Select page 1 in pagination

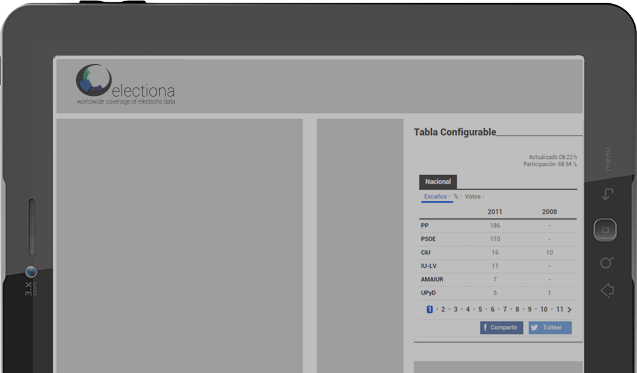tap(429, 309)
